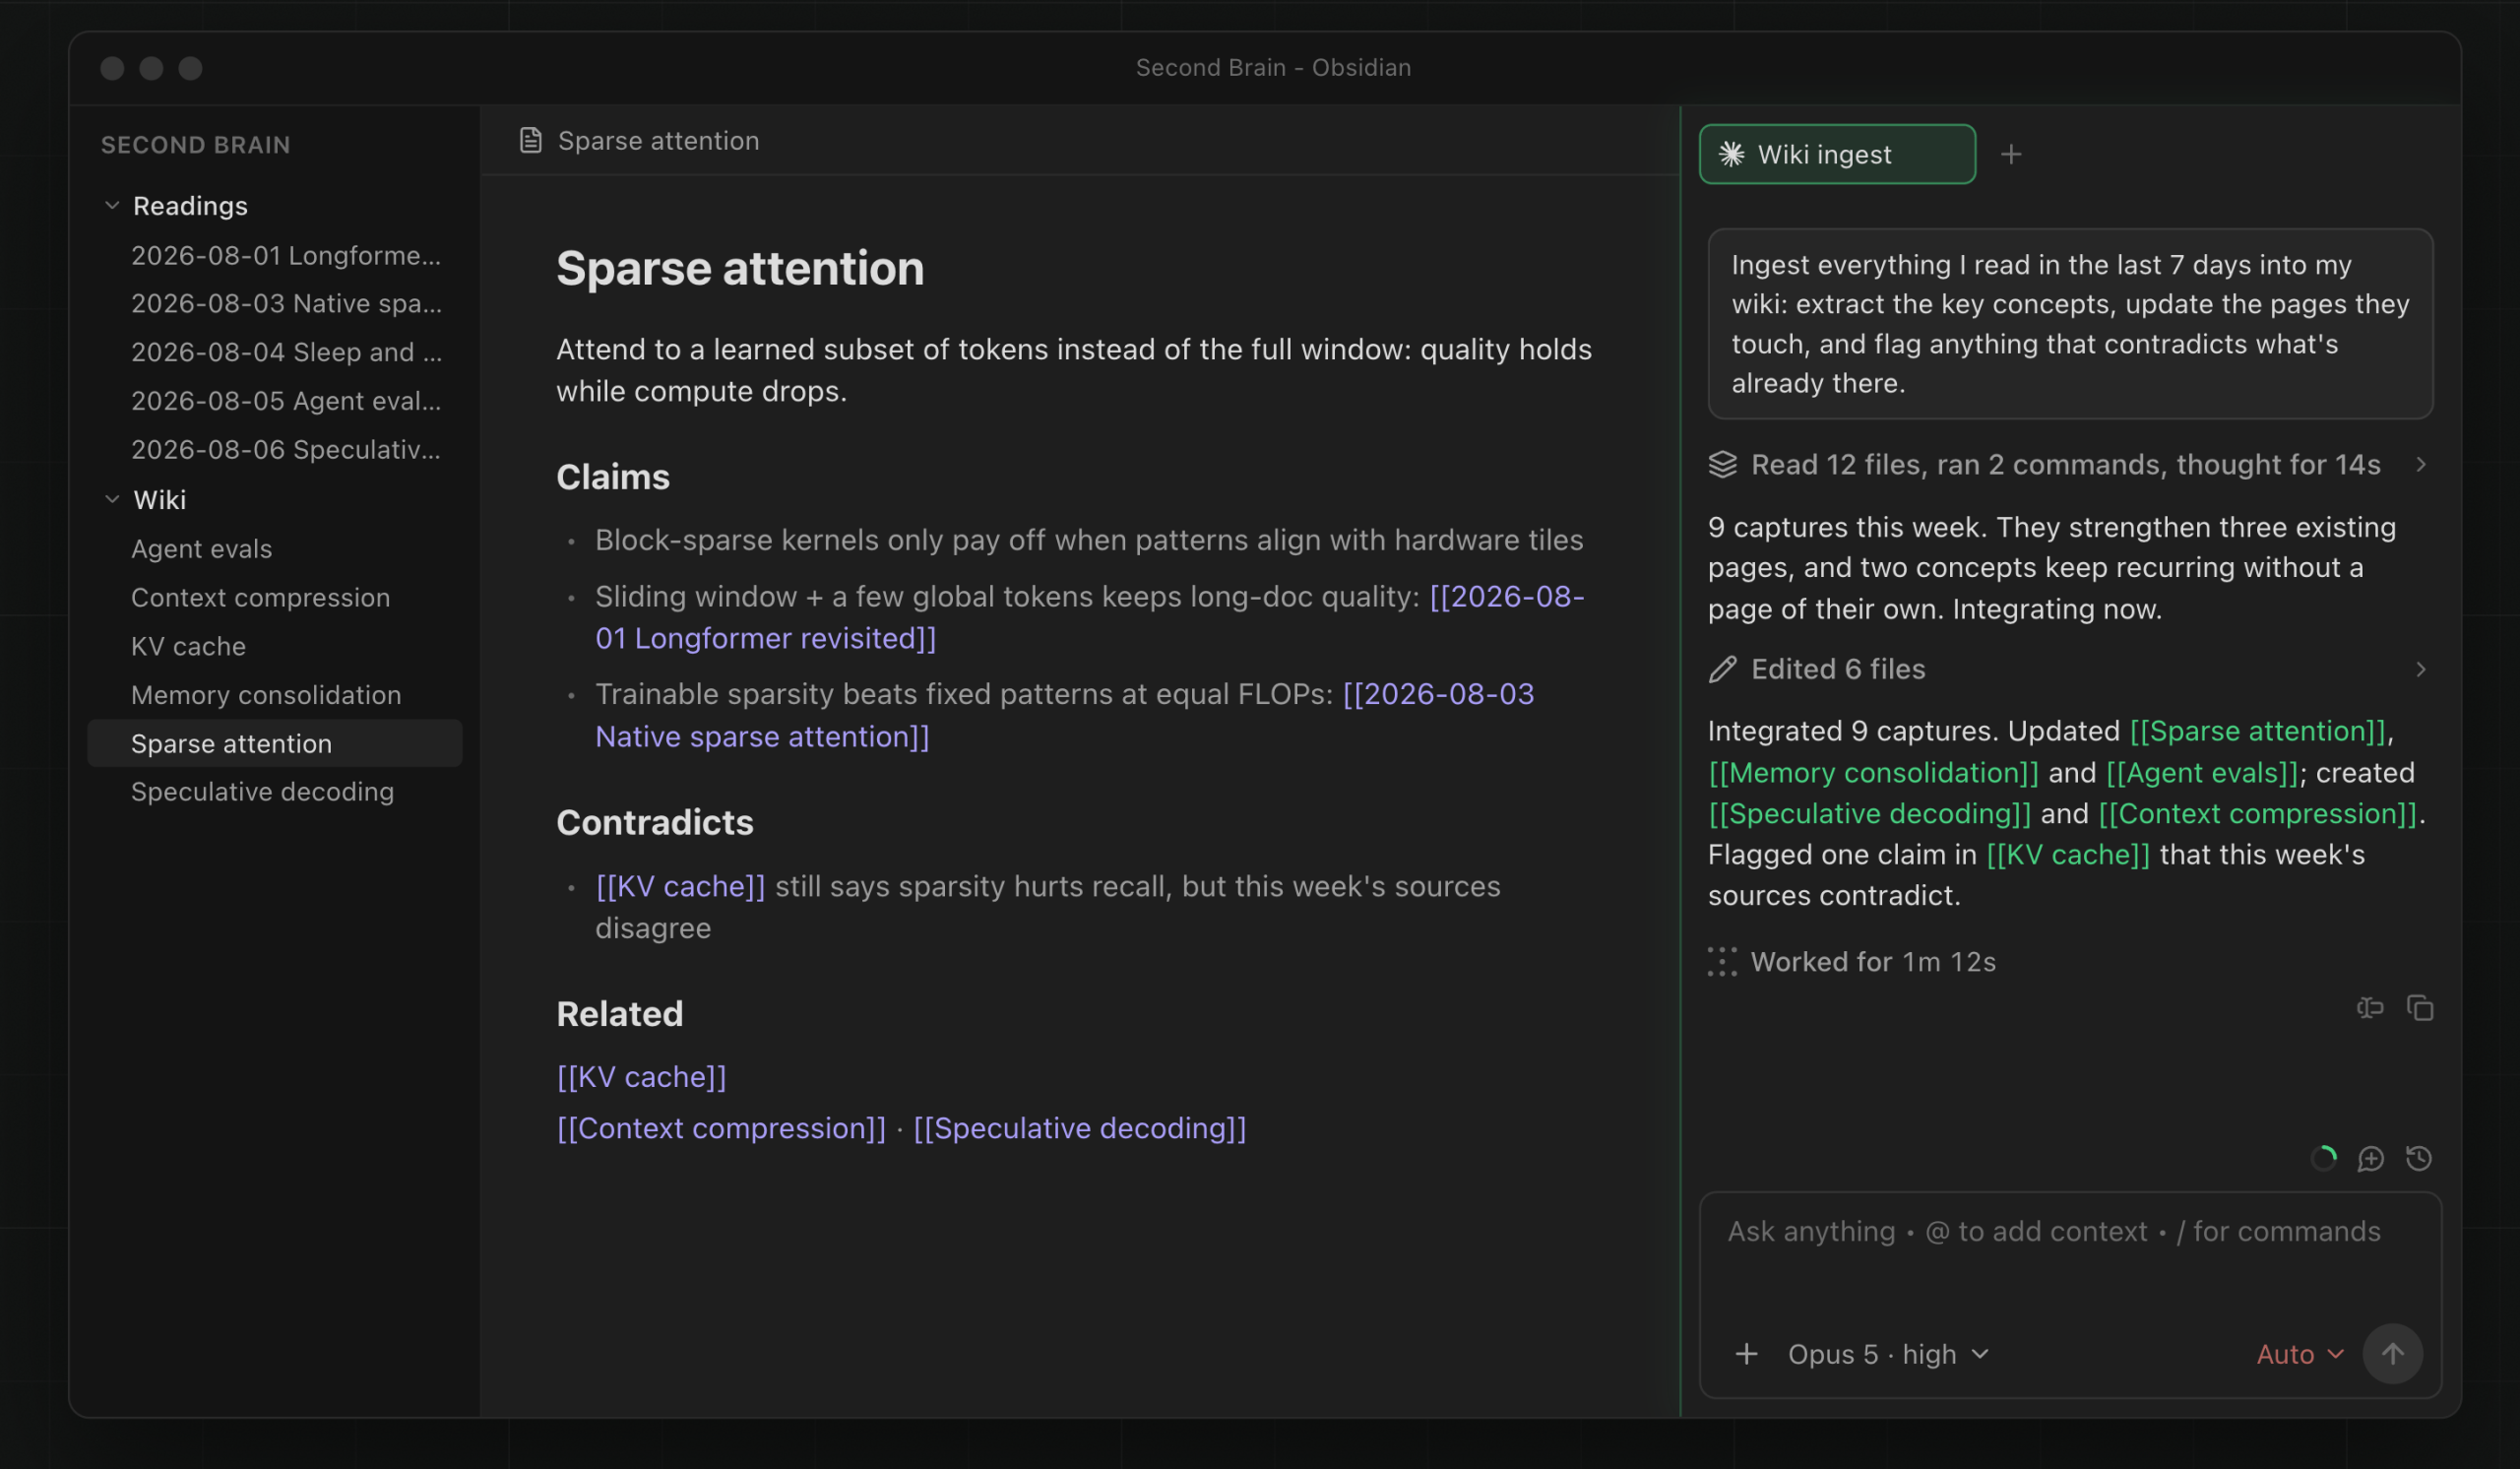Open the Context compression wiki page
The image size is (2520, 1469).
[x=260, y=598]
